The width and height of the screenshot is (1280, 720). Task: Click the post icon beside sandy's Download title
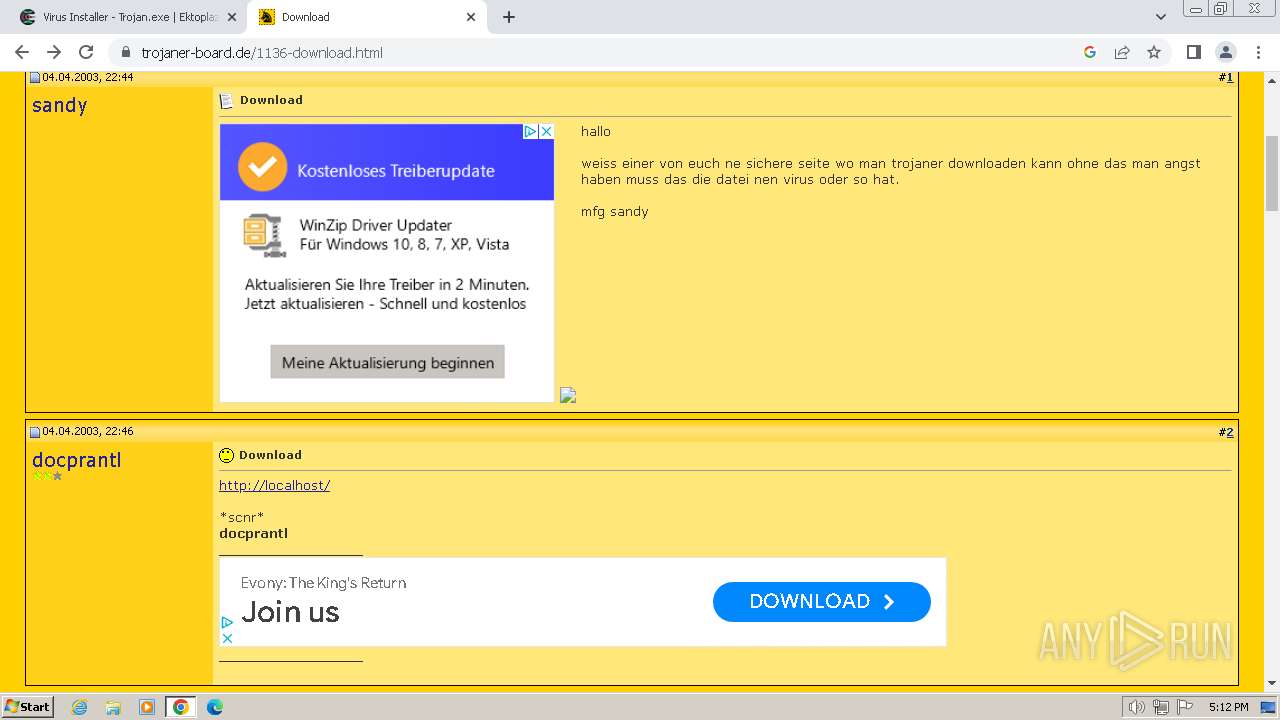[x=226, y=100]
